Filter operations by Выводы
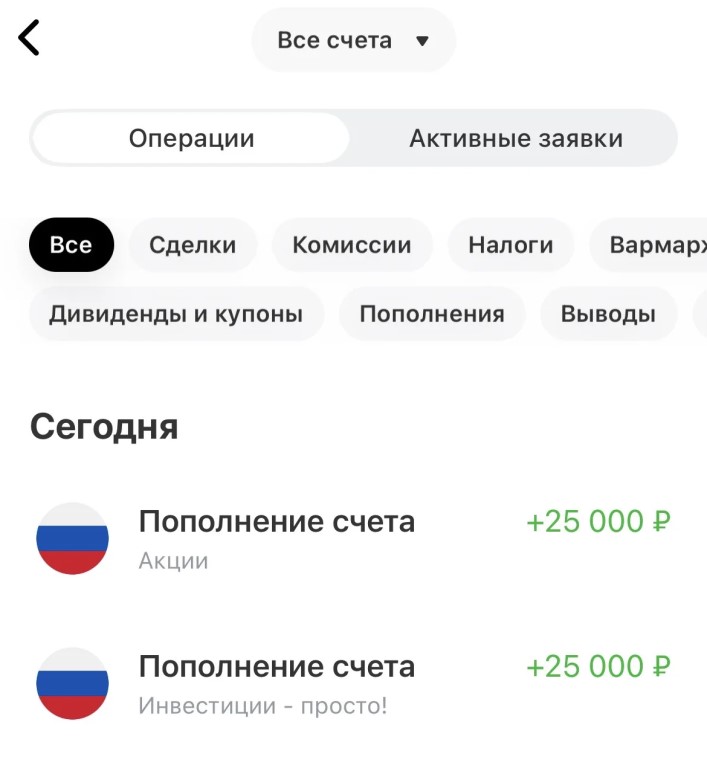Image resolution: width=707 pixels, height=768 pixels. tap(608, 314)
